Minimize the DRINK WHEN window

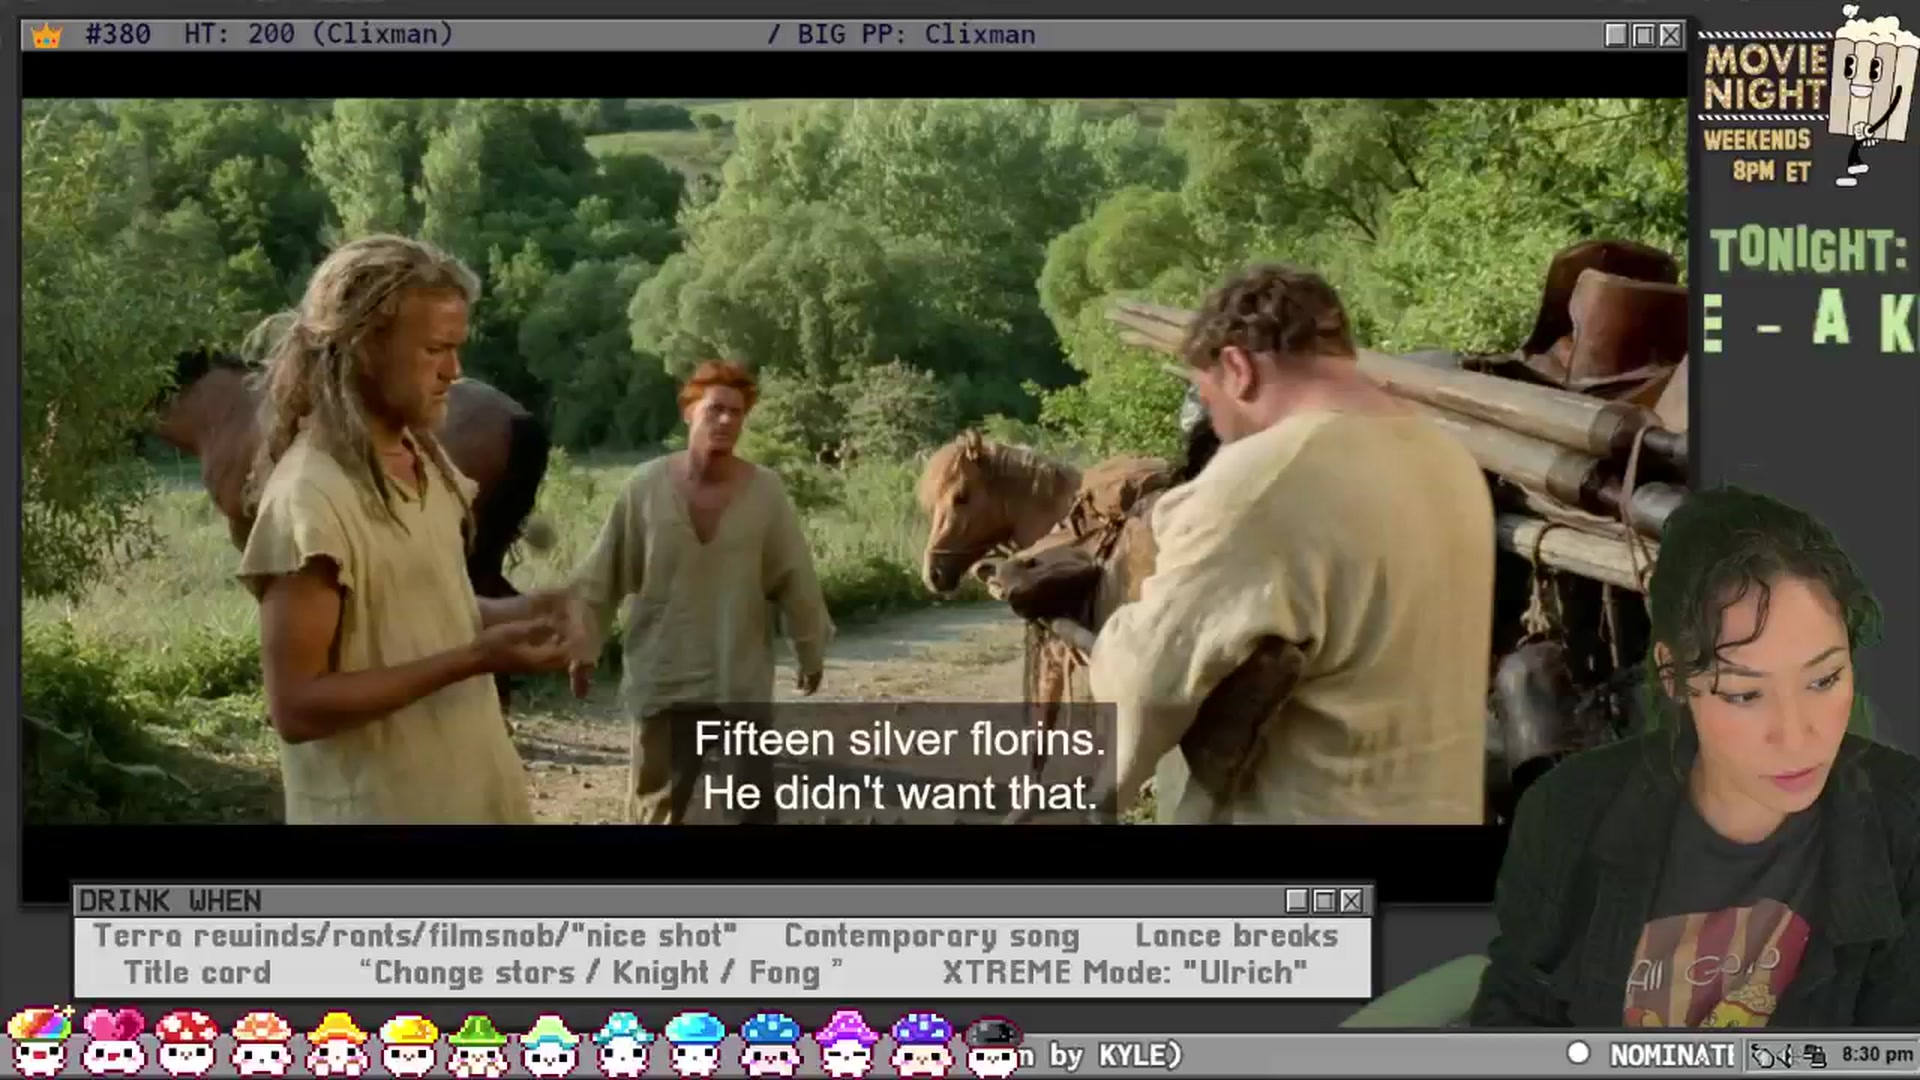point(1297,901)
